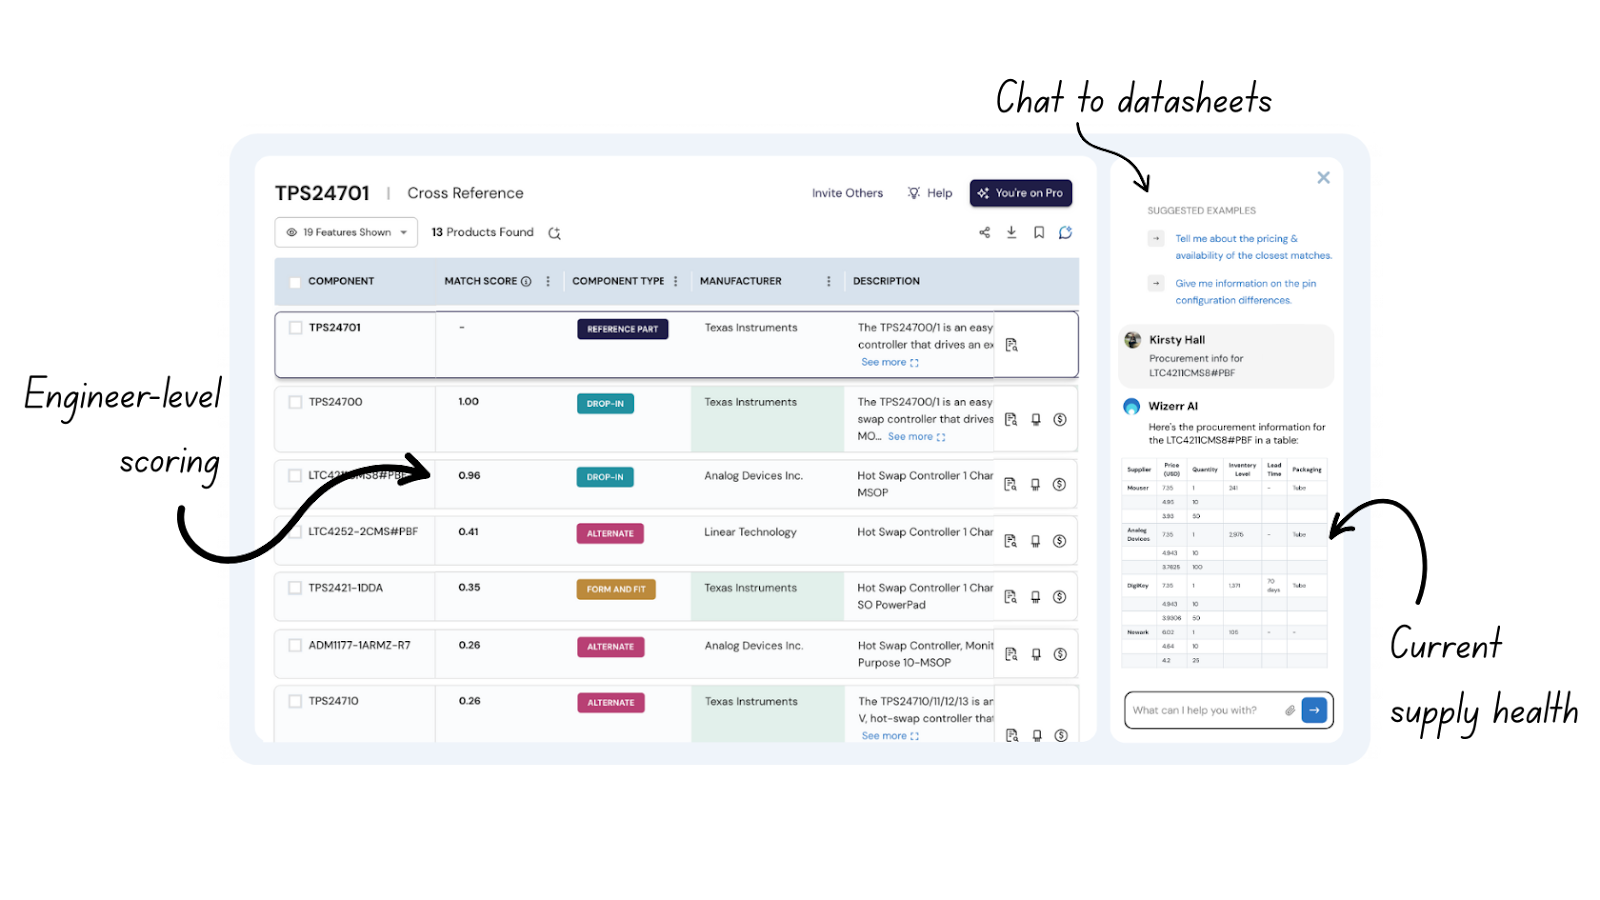Click dollar icon in 0.96 score row
This screenshot has height=900, width=1600.
point(1060,485)
